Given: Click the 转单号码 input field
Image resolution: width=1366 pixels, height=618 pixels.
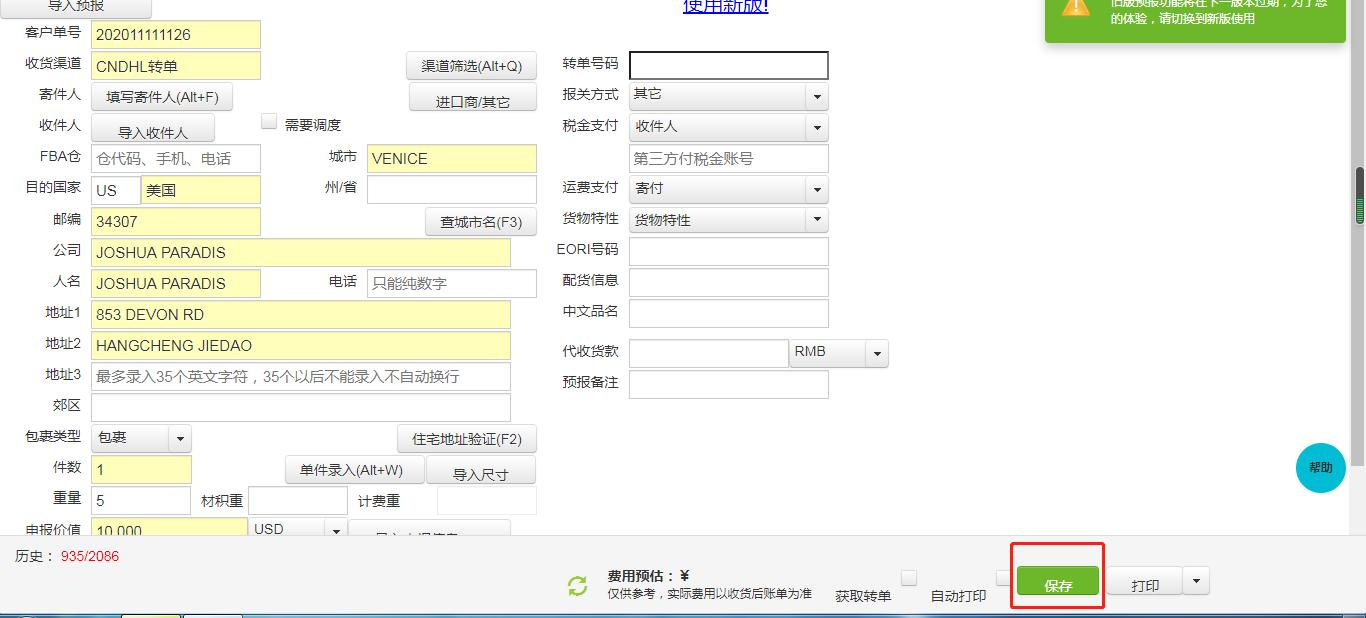Looking at the screenshot, I should [728, 65].
